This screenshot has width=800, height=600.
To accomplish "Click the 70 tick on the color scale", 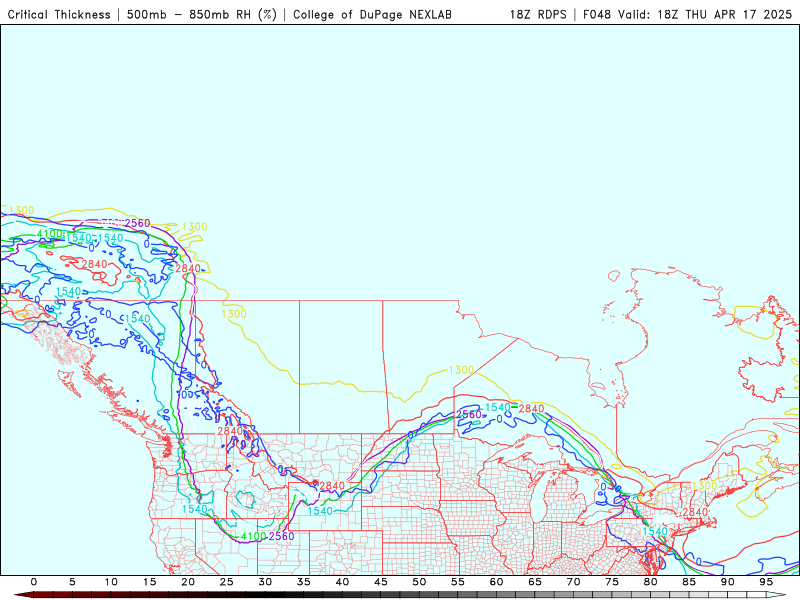I will pyautogui.click(x=573, y=582).
